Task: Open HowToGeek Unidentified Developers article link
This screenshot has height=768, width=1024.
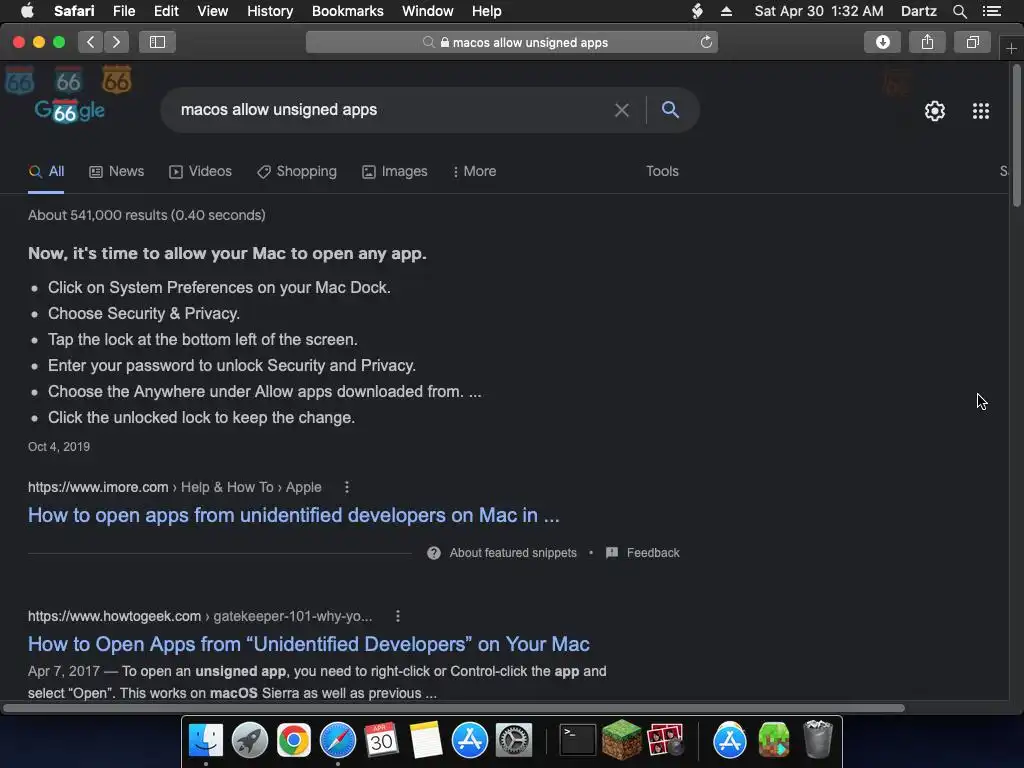Action: point(308,644)
